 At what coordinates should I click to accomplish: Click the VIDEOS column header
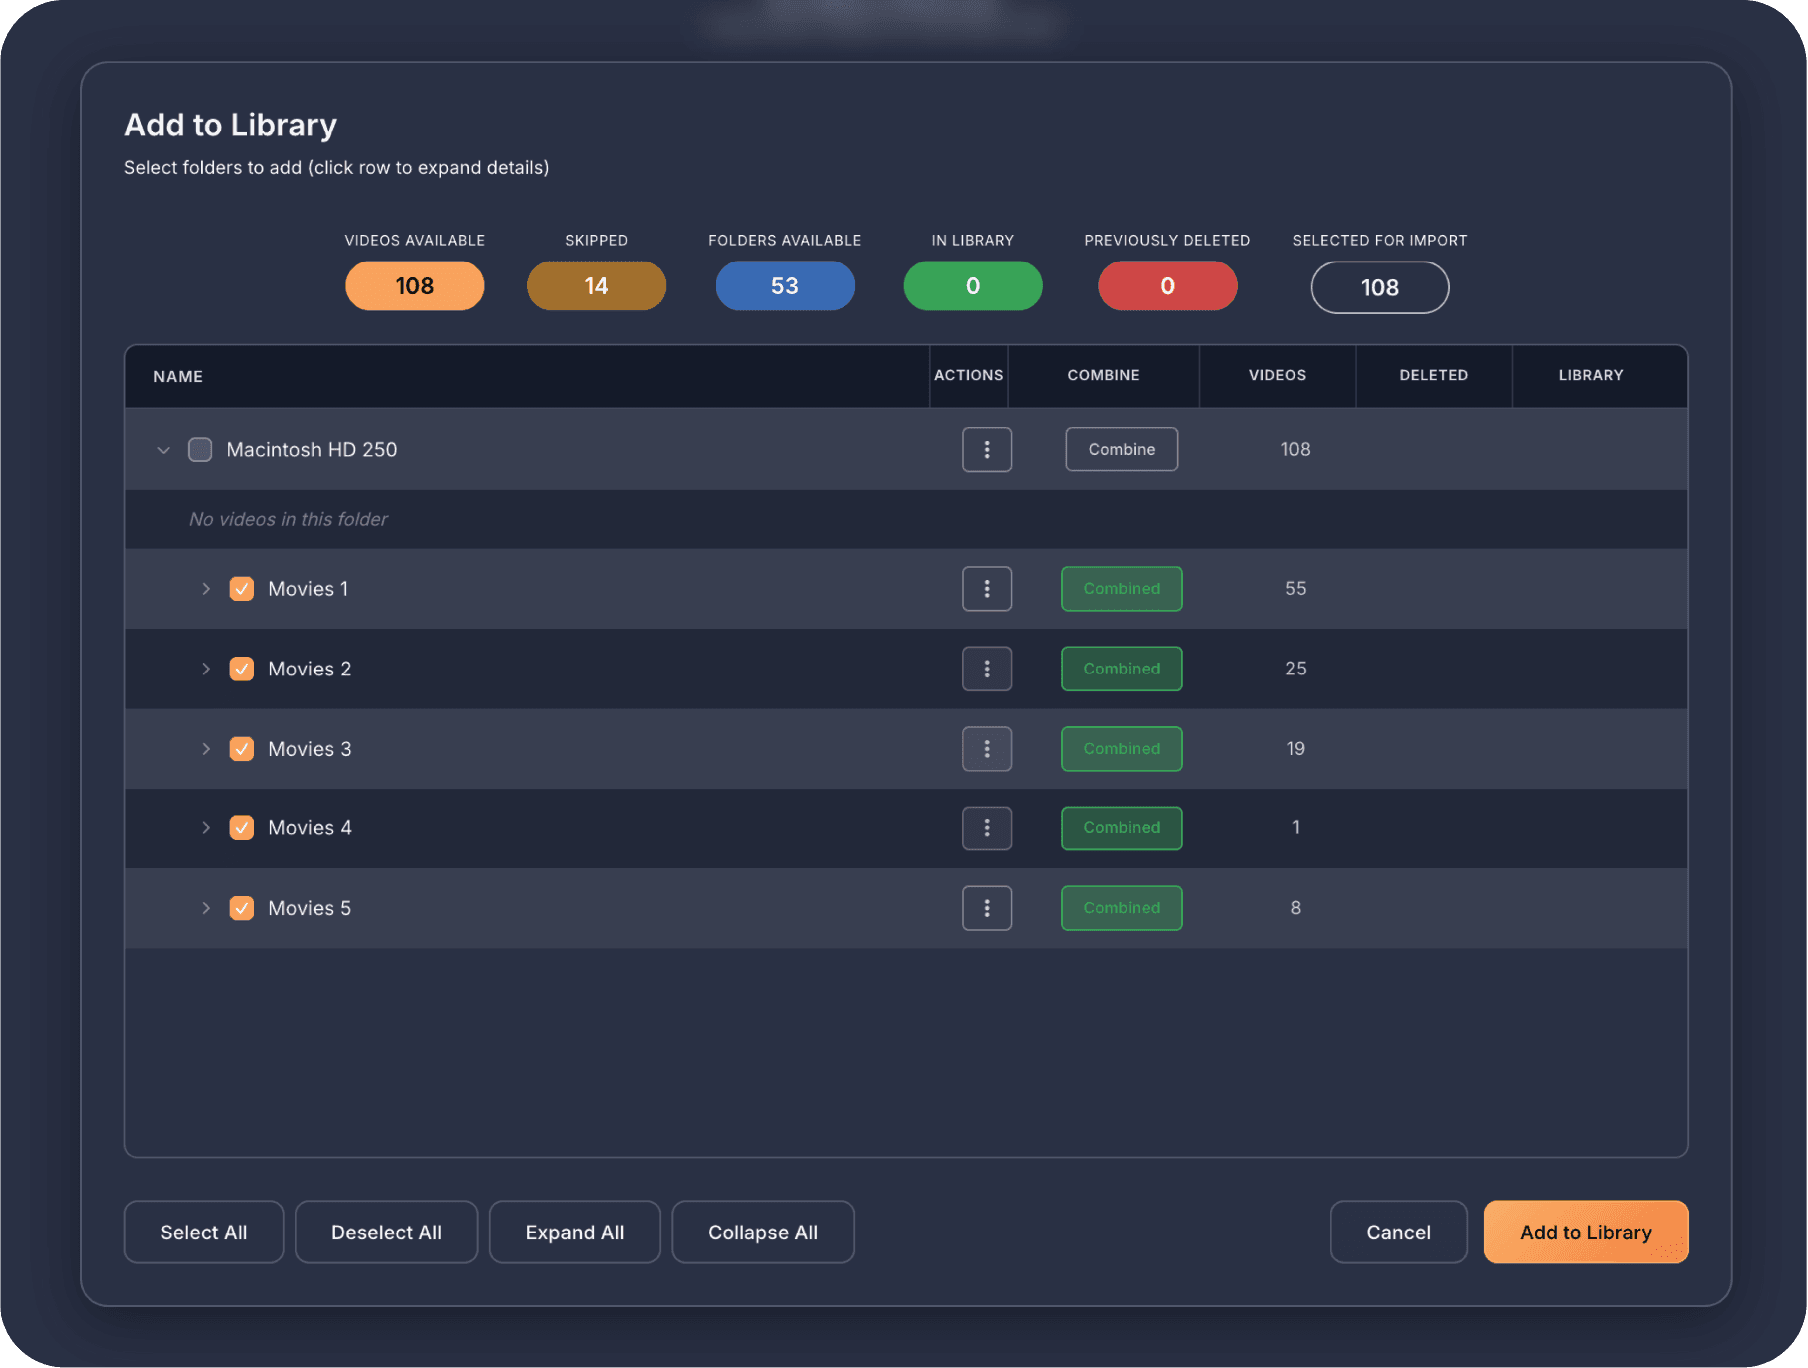coord(1277,375)
